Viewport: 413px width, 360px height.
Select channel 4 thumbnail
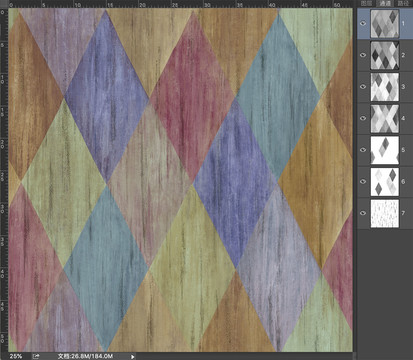(x=385, y=118)
